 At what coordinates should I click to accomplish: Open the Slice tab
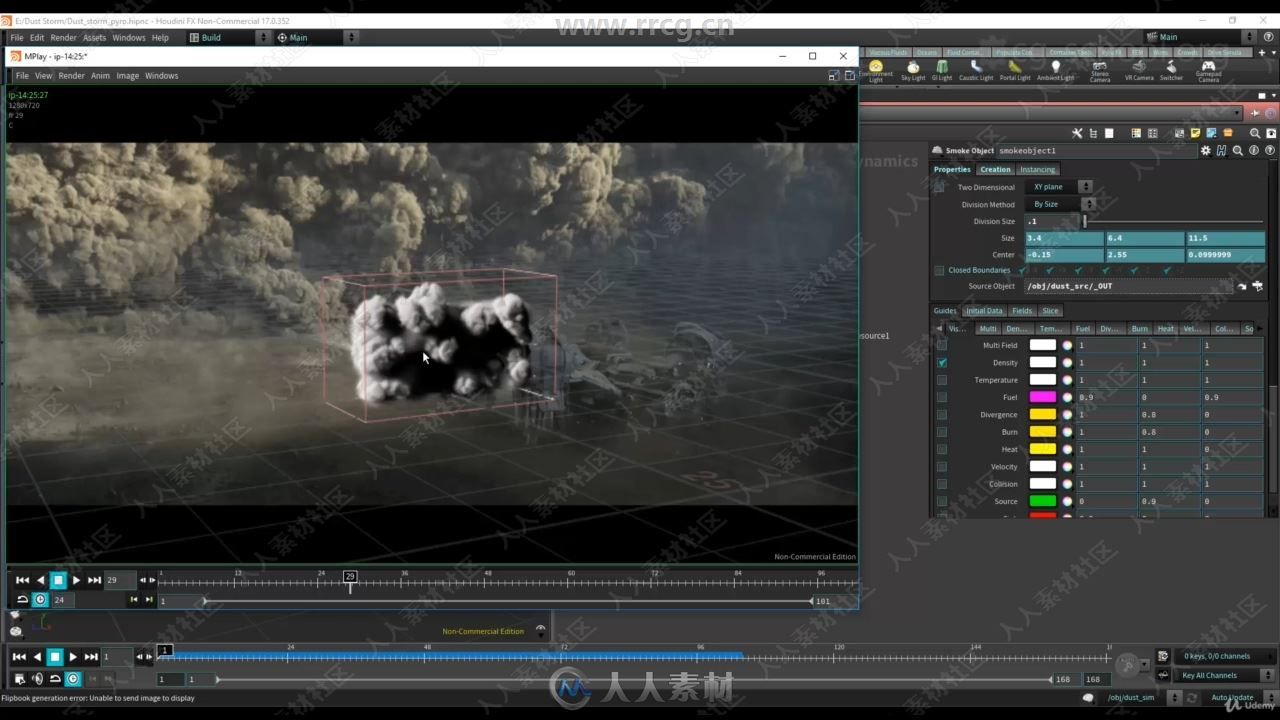click(x=1050, y=311)
